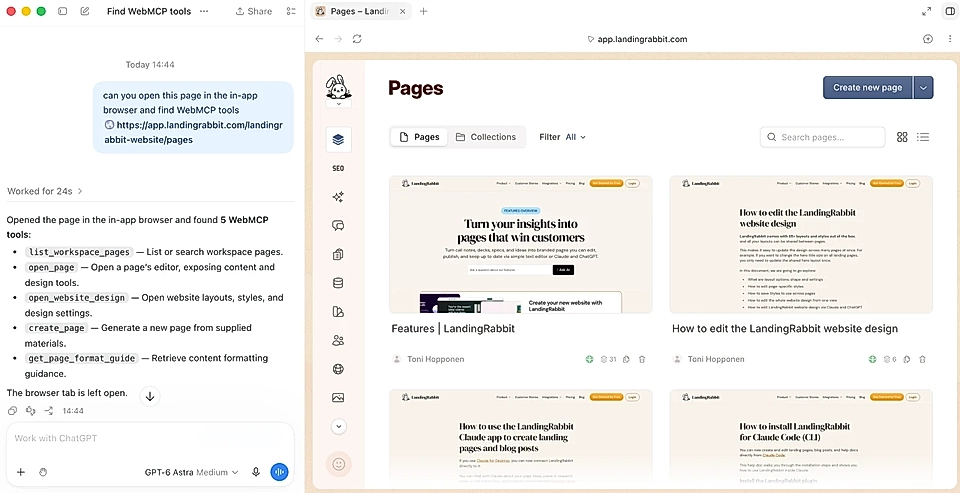The height and width of the screenshot is (493, 960).
Task: Start dictation with the microphone icon
Action: 256,472
